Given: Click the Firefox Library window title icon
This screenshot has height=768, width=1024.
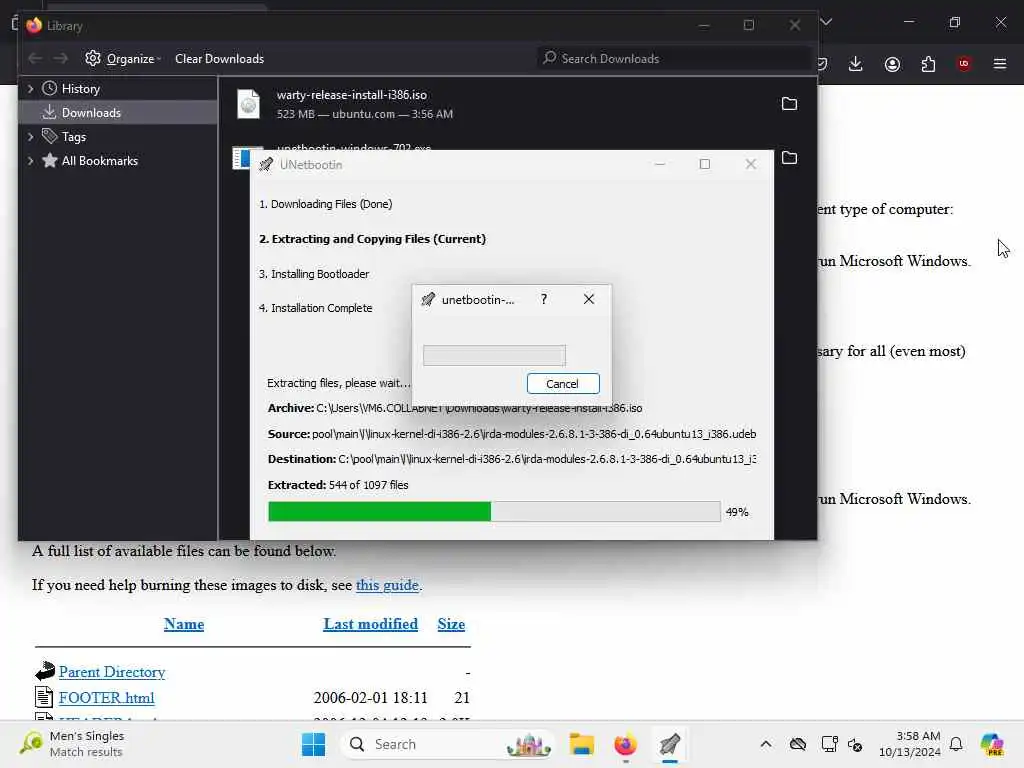Looking at the screenshot, I should [33, 25].
